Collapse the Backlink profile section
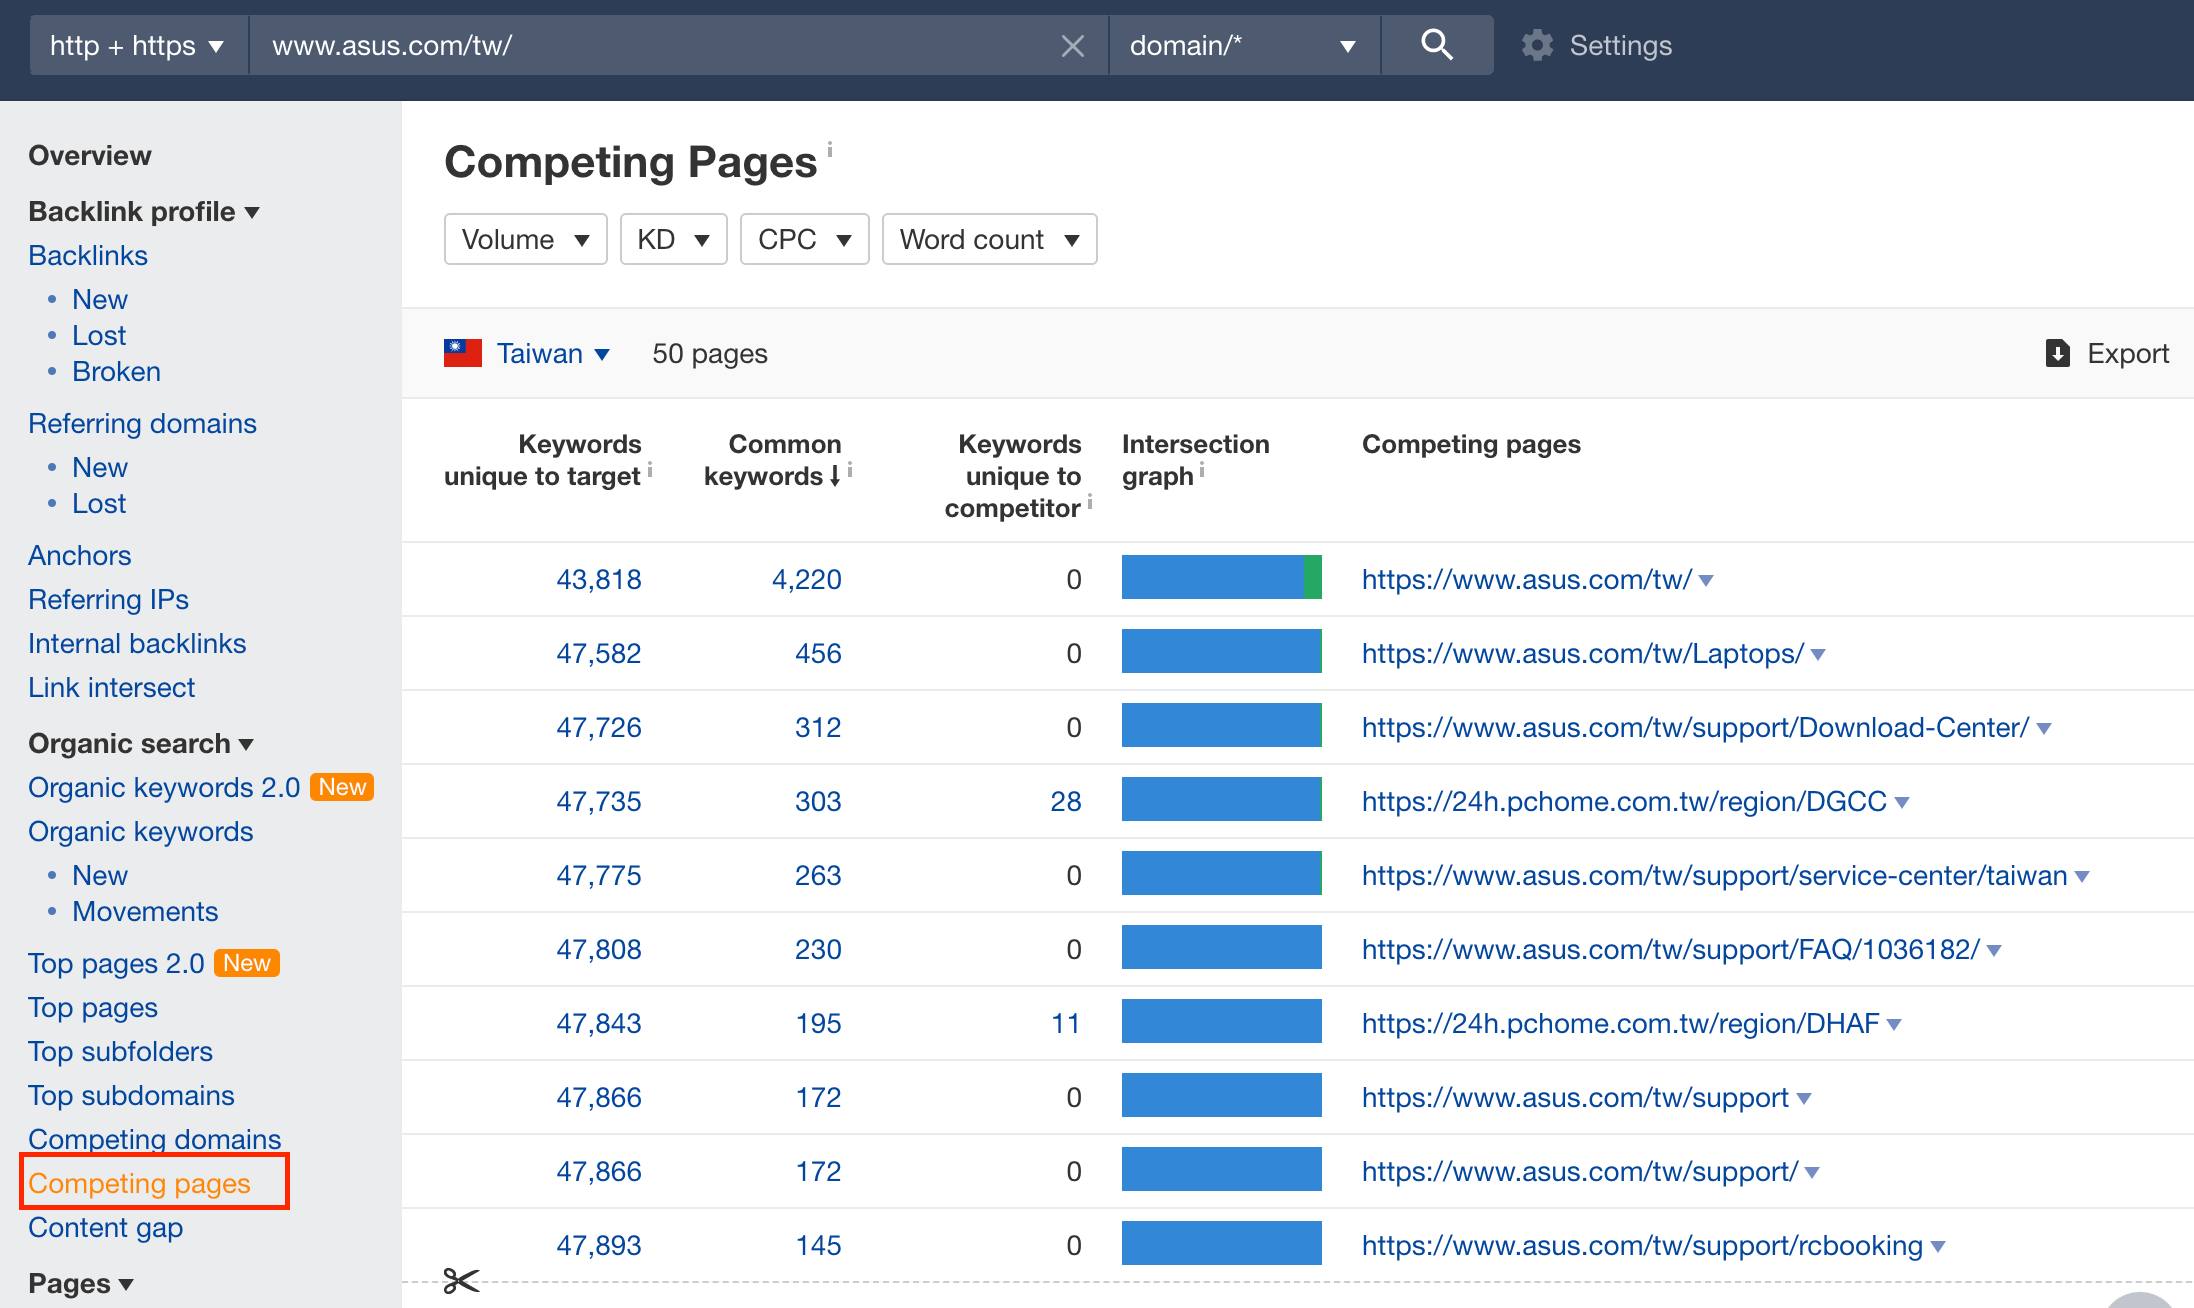The width and height of the screenshot is (2194, 1308). coord(144,211)
